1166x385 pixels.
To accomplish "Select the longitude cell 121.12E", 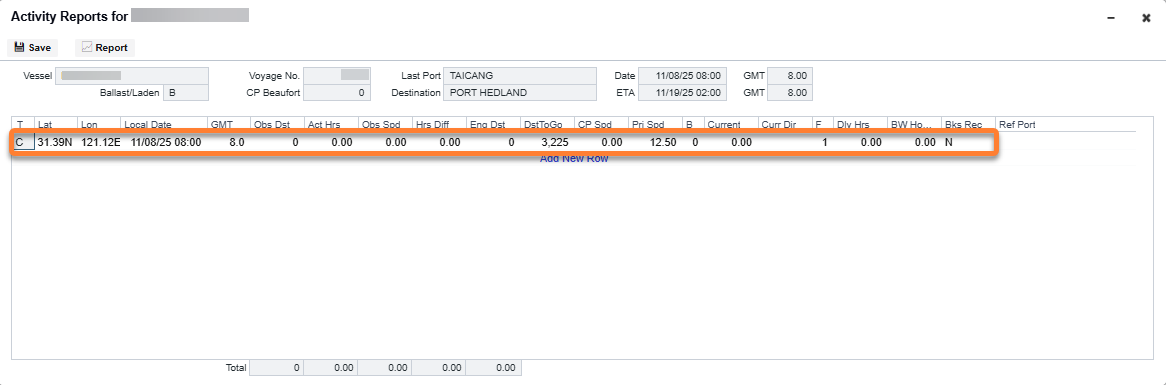I will (x=99, y=142).
